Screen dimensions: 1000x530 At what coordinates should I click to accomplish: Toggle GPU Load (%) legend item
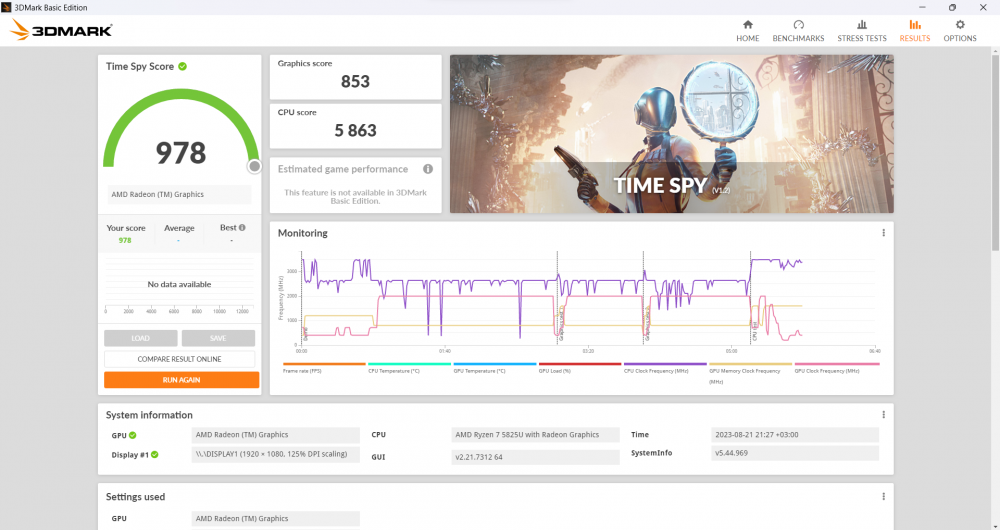(x=580, y=368)
